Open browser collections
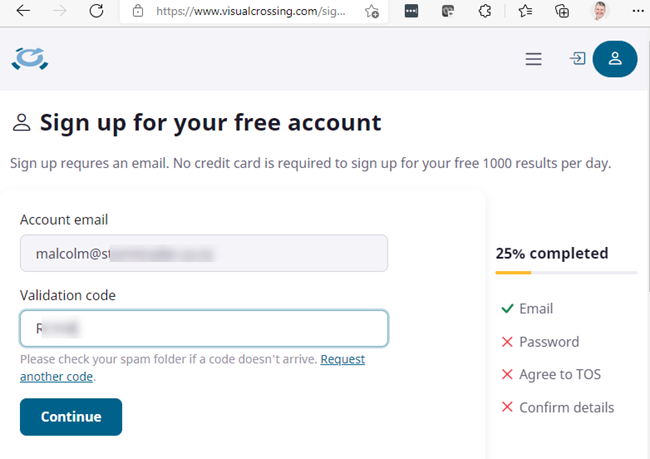This screenshot has width=650, height=459. (x=563, y=11)
